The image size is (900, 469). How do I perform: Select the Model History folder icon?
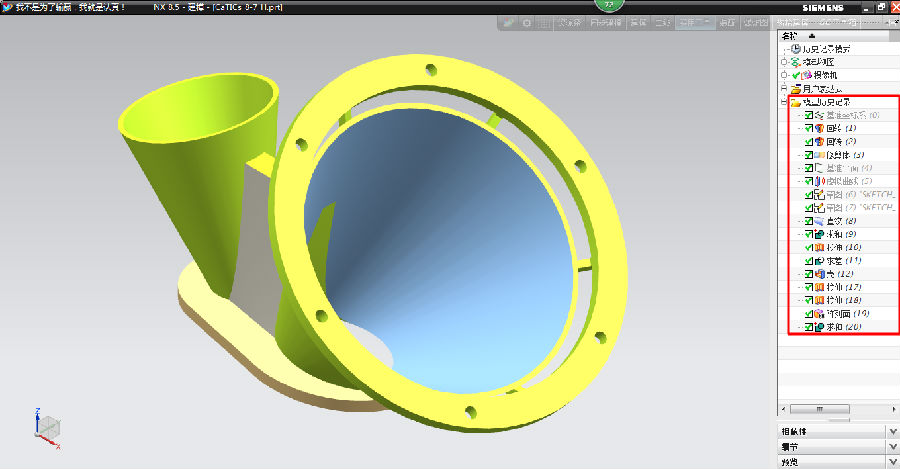tap(796, 102)
